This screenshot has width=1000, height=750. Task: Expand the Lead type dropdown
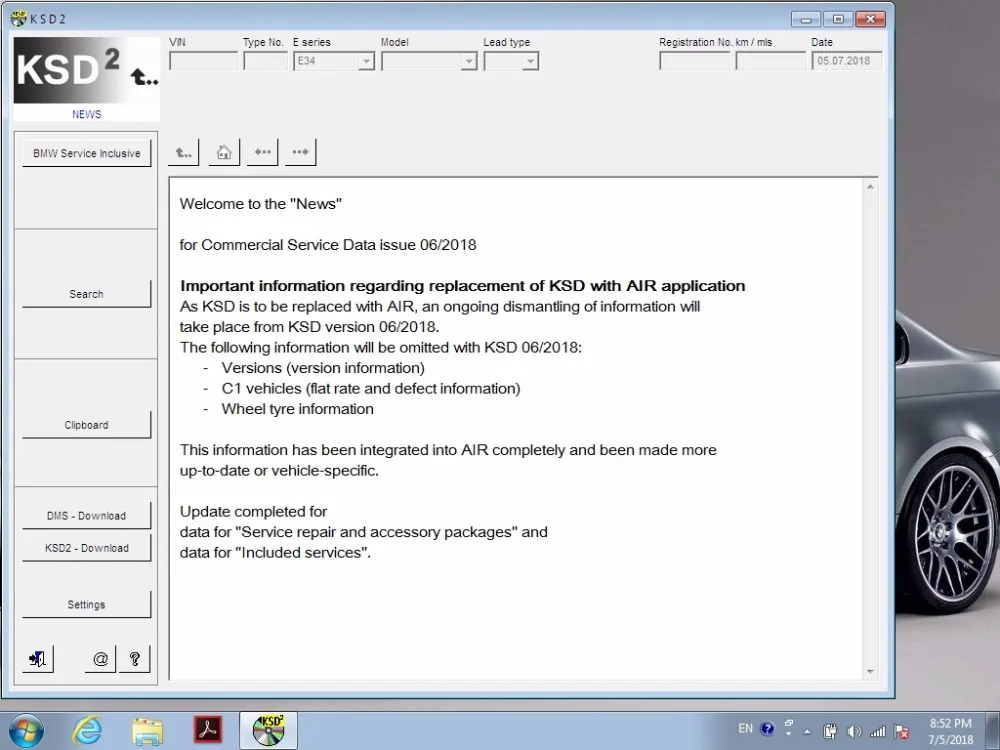click(x=531, y=61)
